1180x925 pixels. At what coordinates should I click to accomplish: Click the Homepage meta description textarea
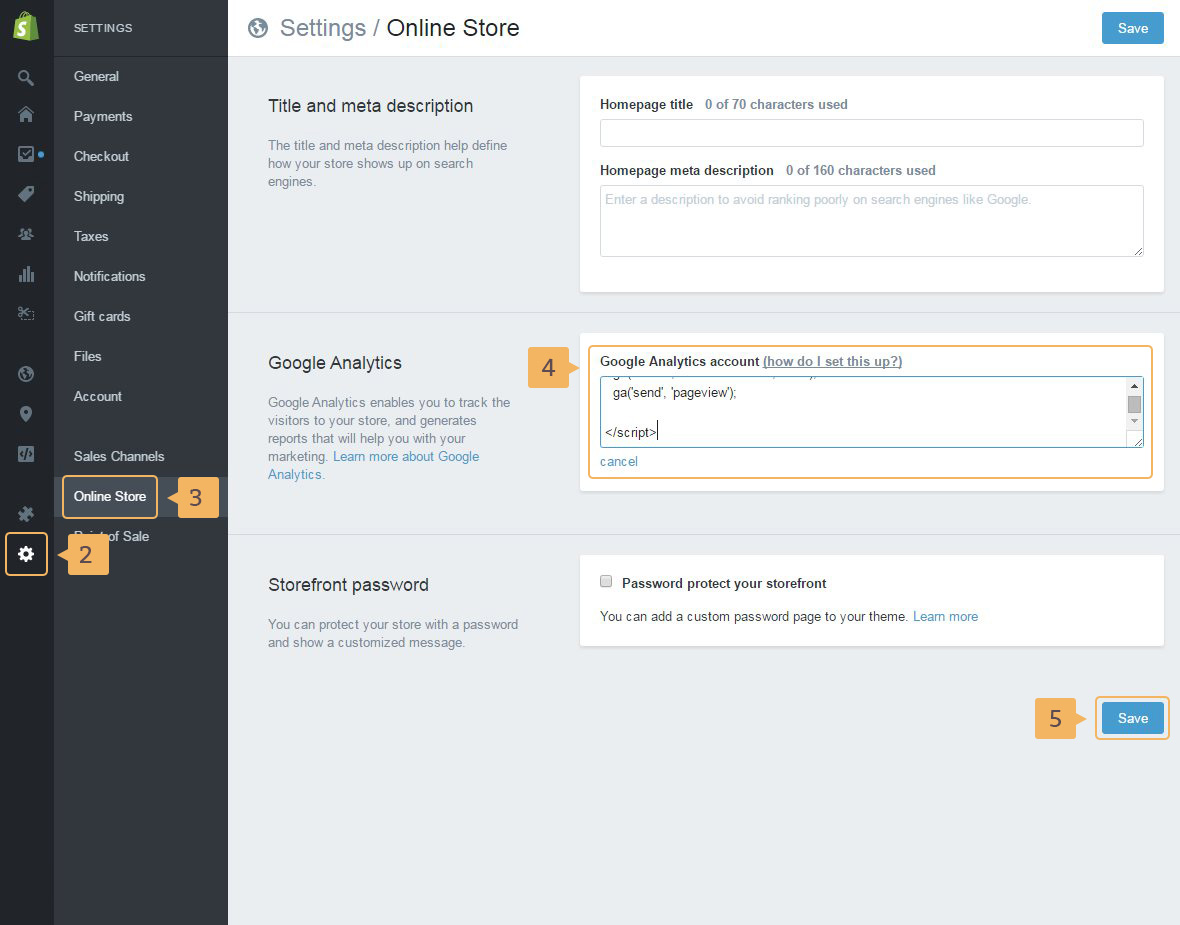(x=871, y=220)
